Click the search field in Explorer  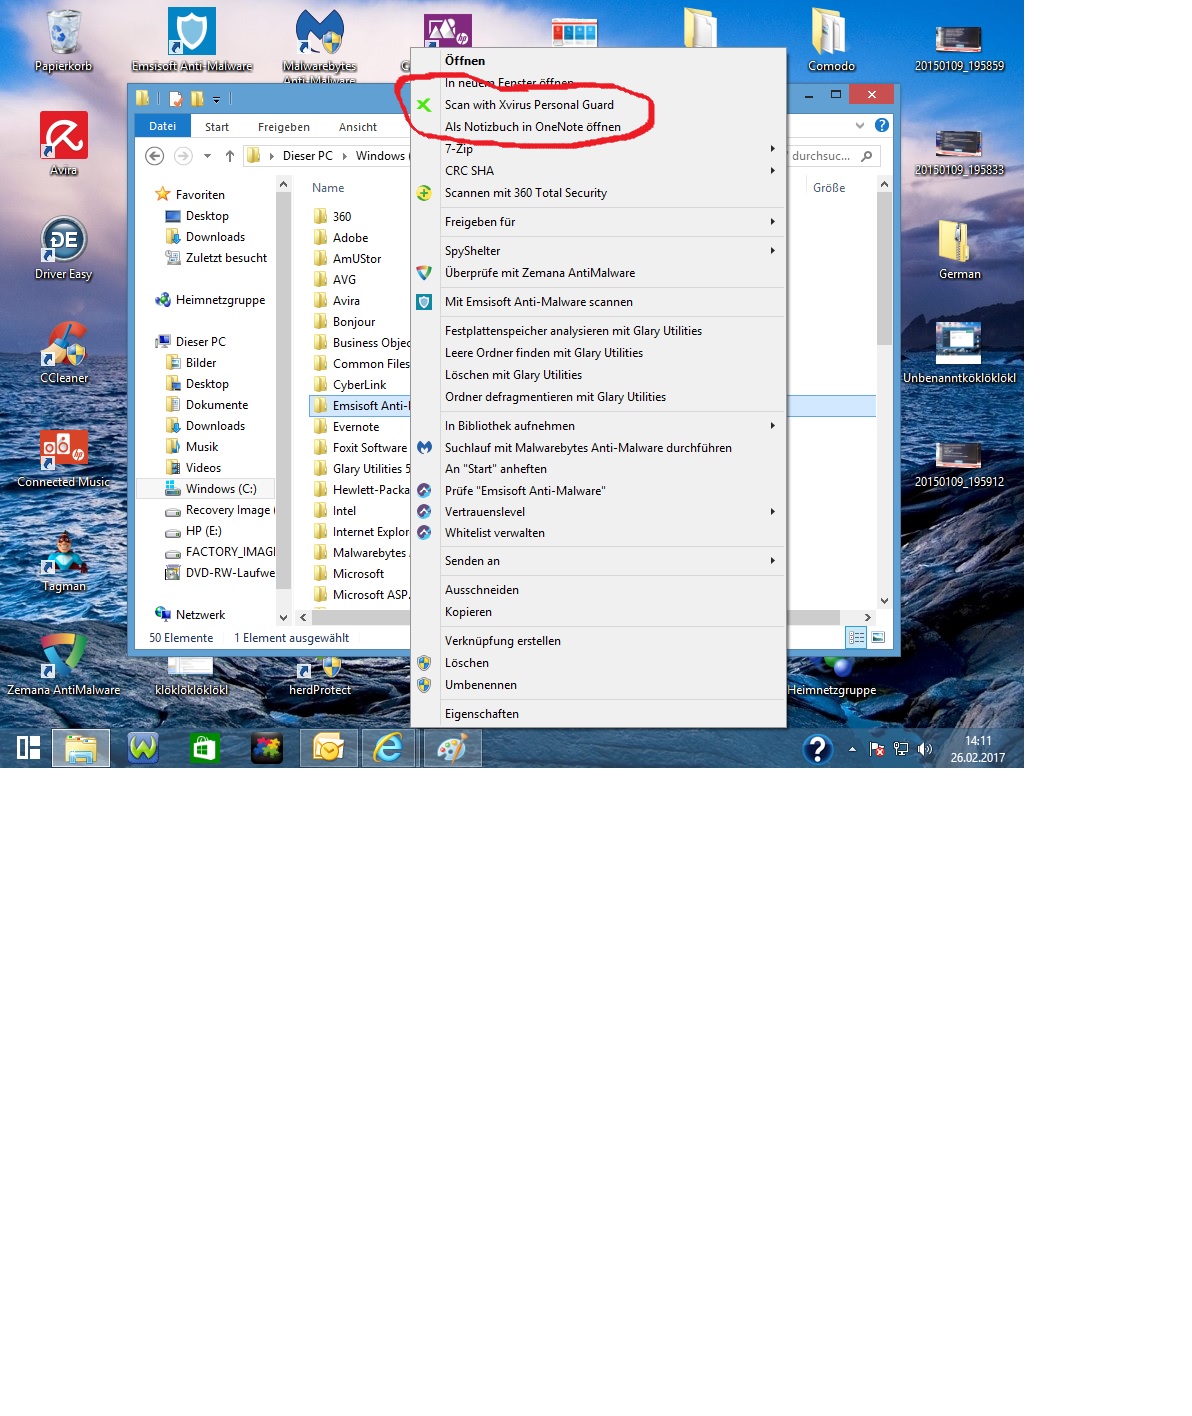coord(832,156)
